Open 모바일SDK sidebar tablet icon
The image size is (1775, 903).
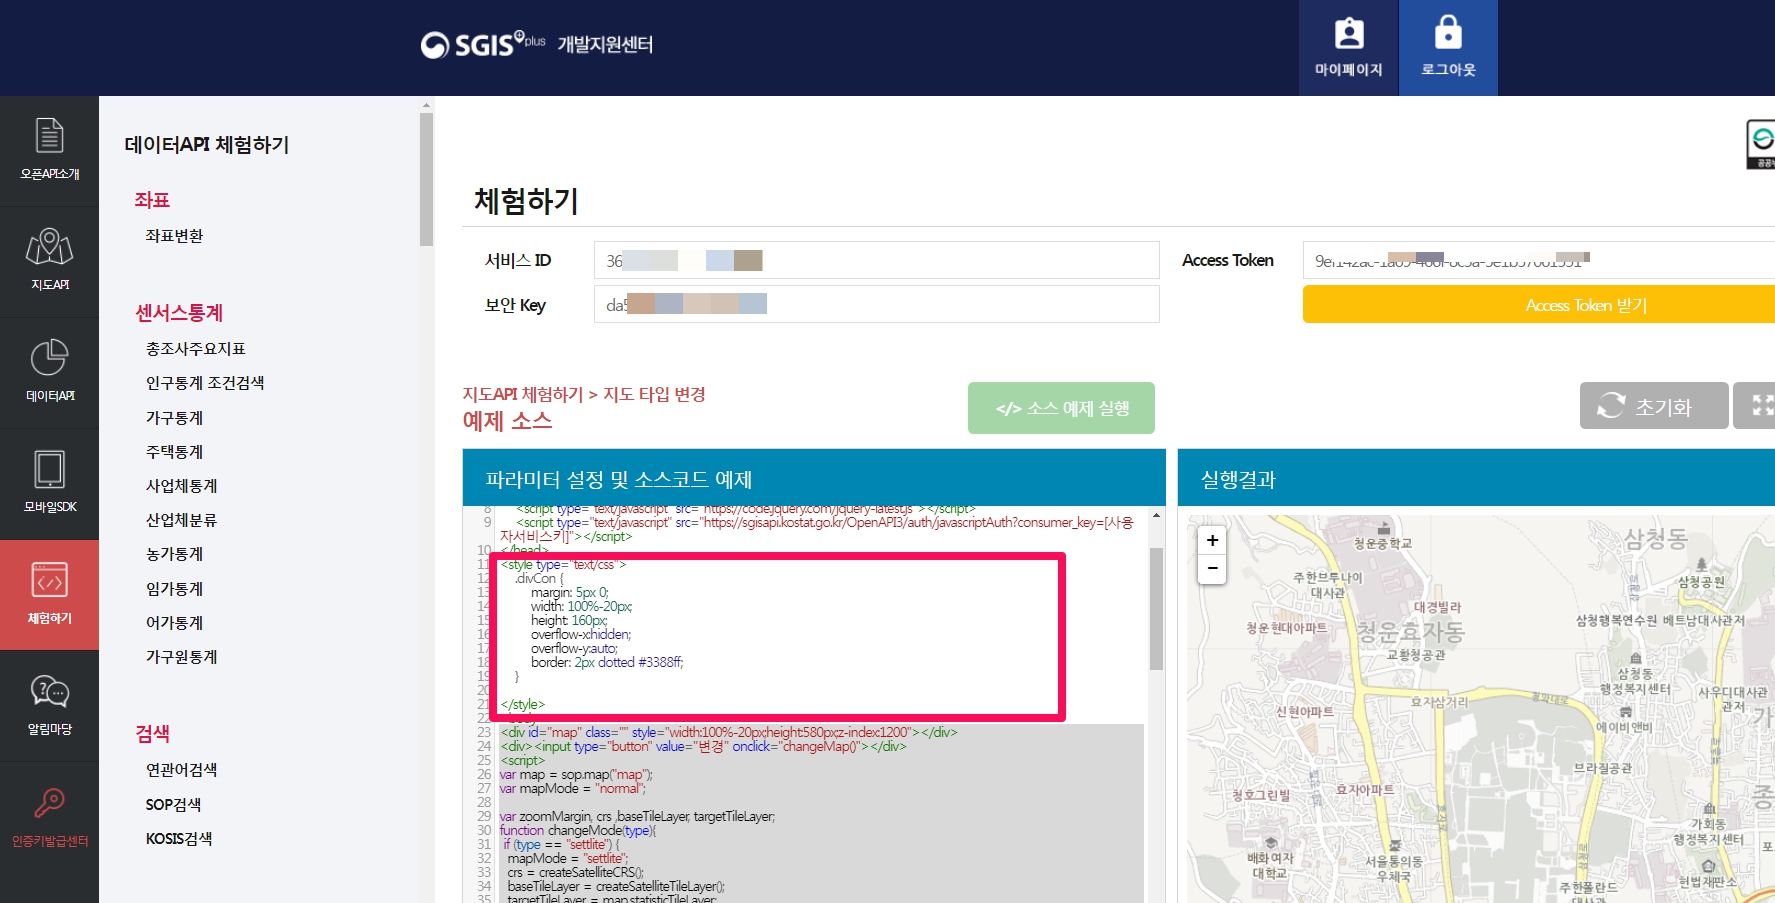pos(49,483)
